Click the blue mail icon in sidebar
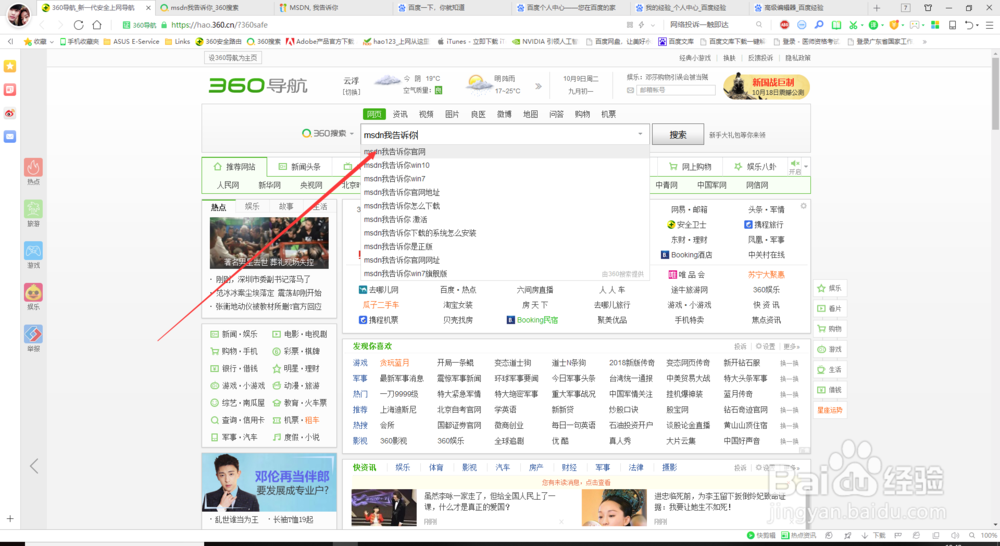Image resolution: width=1000 pixels, height=546 pixels. [x=10, y=136]
